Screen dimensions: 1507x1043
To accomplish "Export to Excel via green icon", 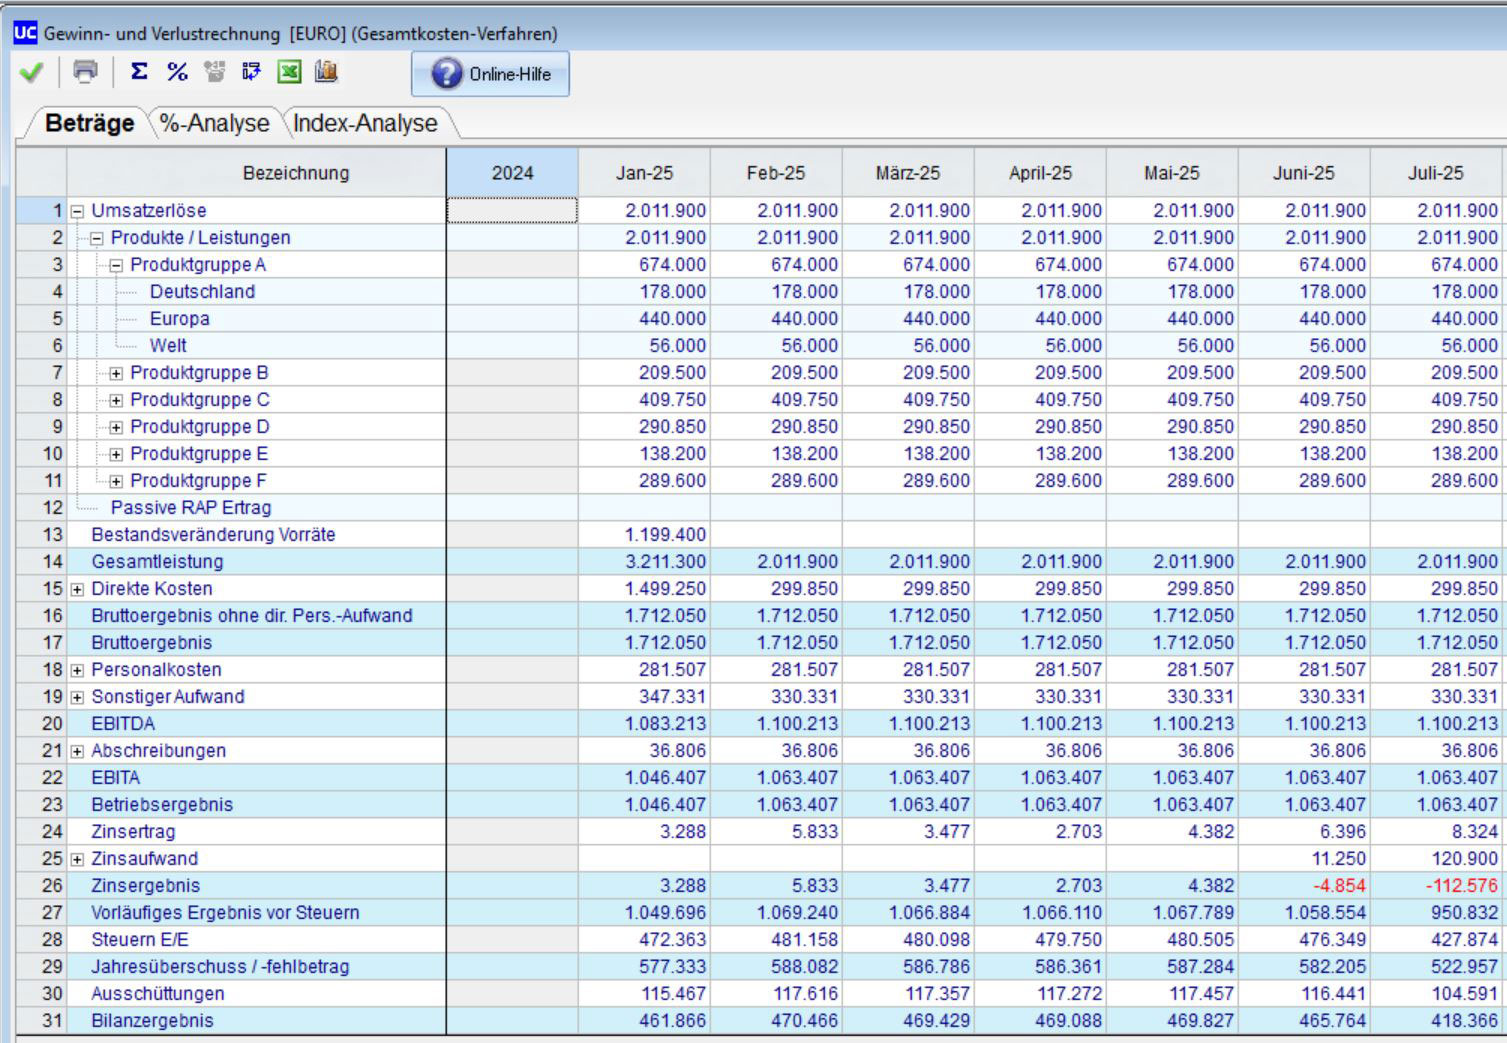I will click(x=289, y=72).
